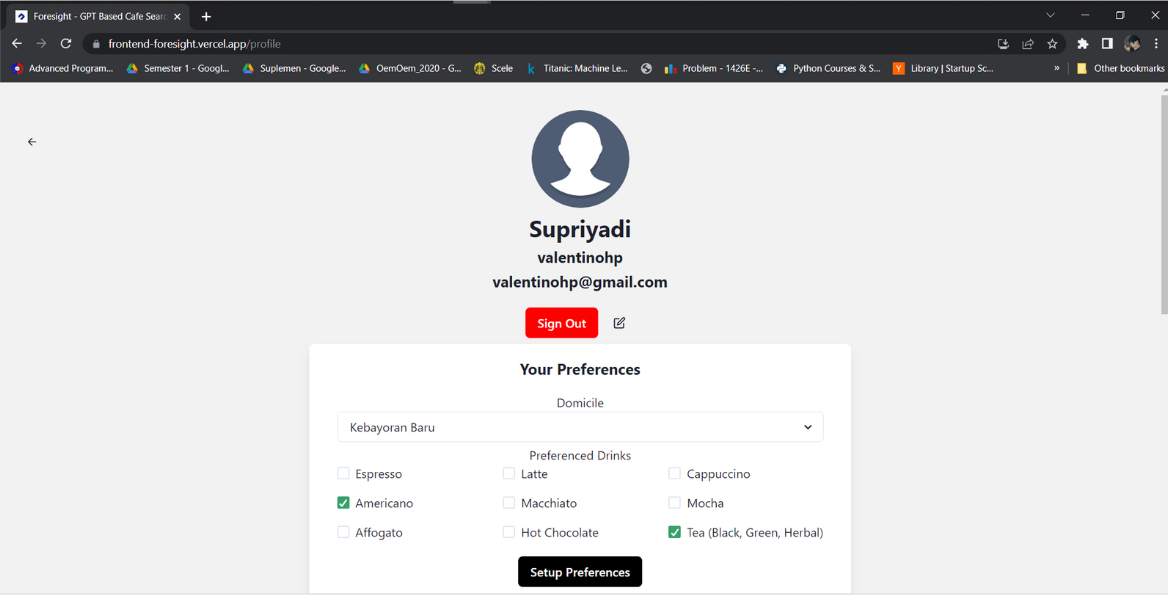The image size is (1168, 595).
Task: Click the back arrow on profile page
Action: (x=32, y=142)
